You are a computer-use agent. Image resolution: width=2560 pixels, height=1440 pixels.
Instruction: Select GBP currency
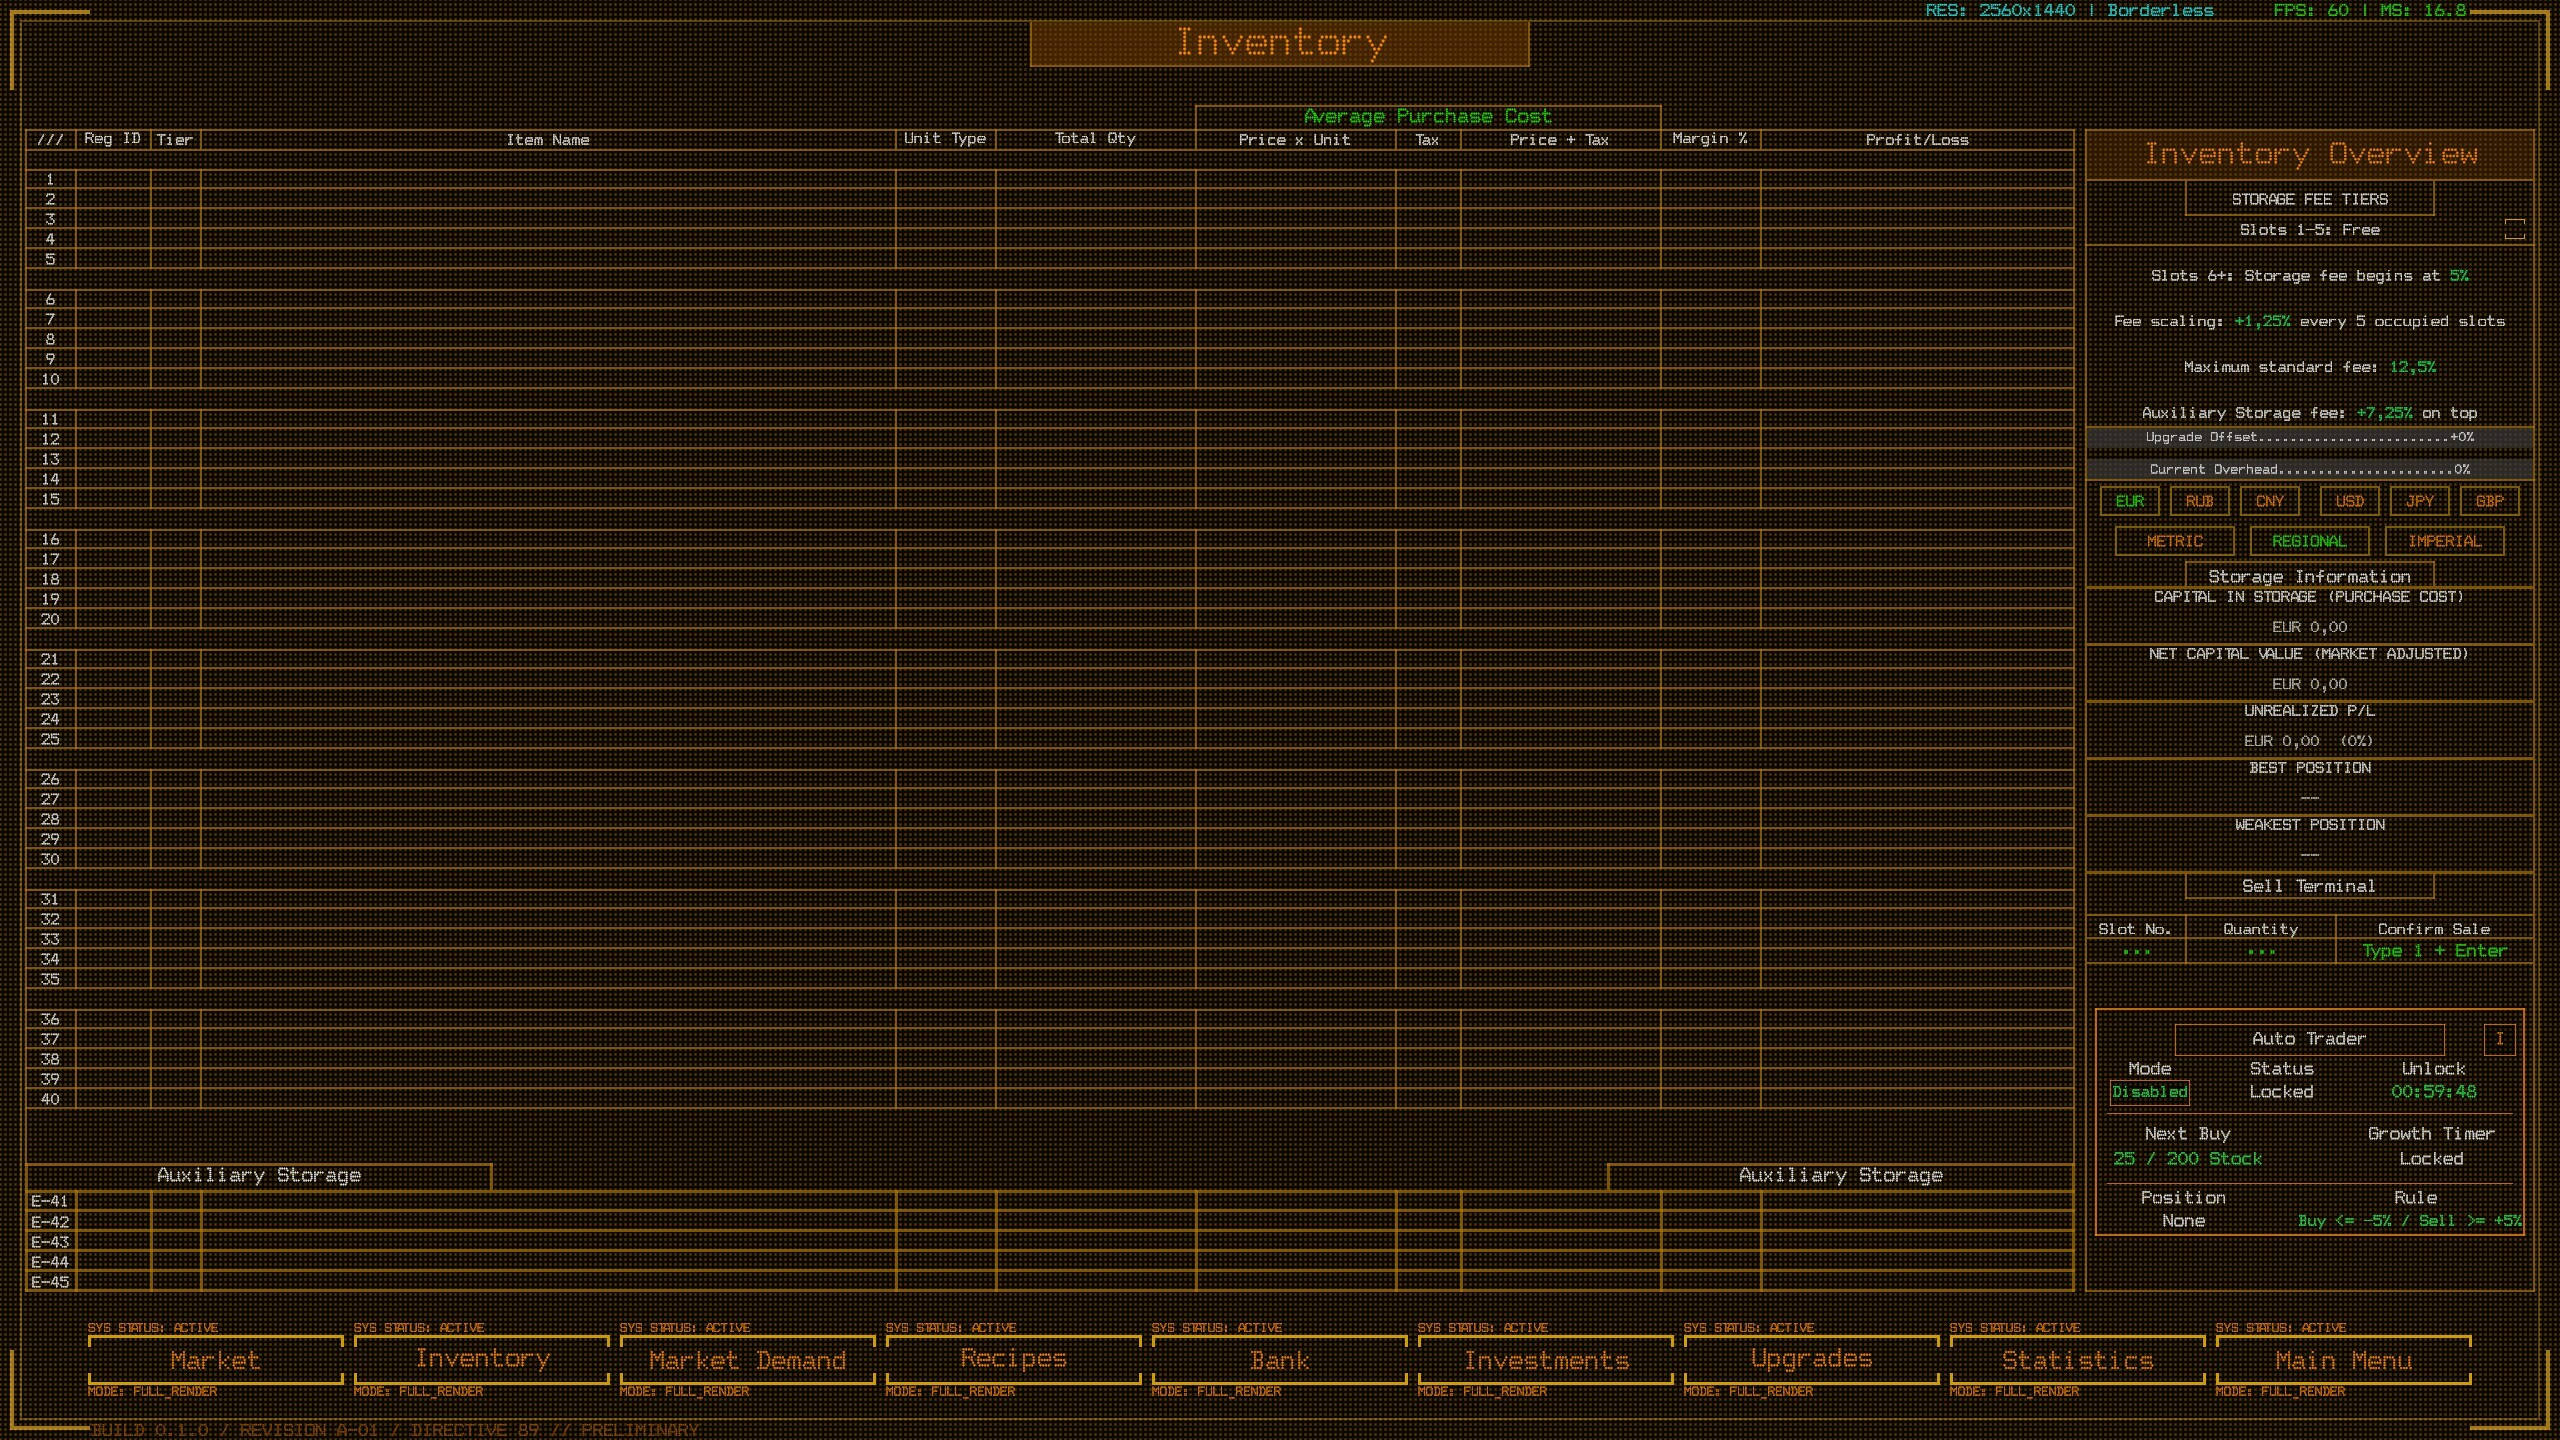point(2489,501)
